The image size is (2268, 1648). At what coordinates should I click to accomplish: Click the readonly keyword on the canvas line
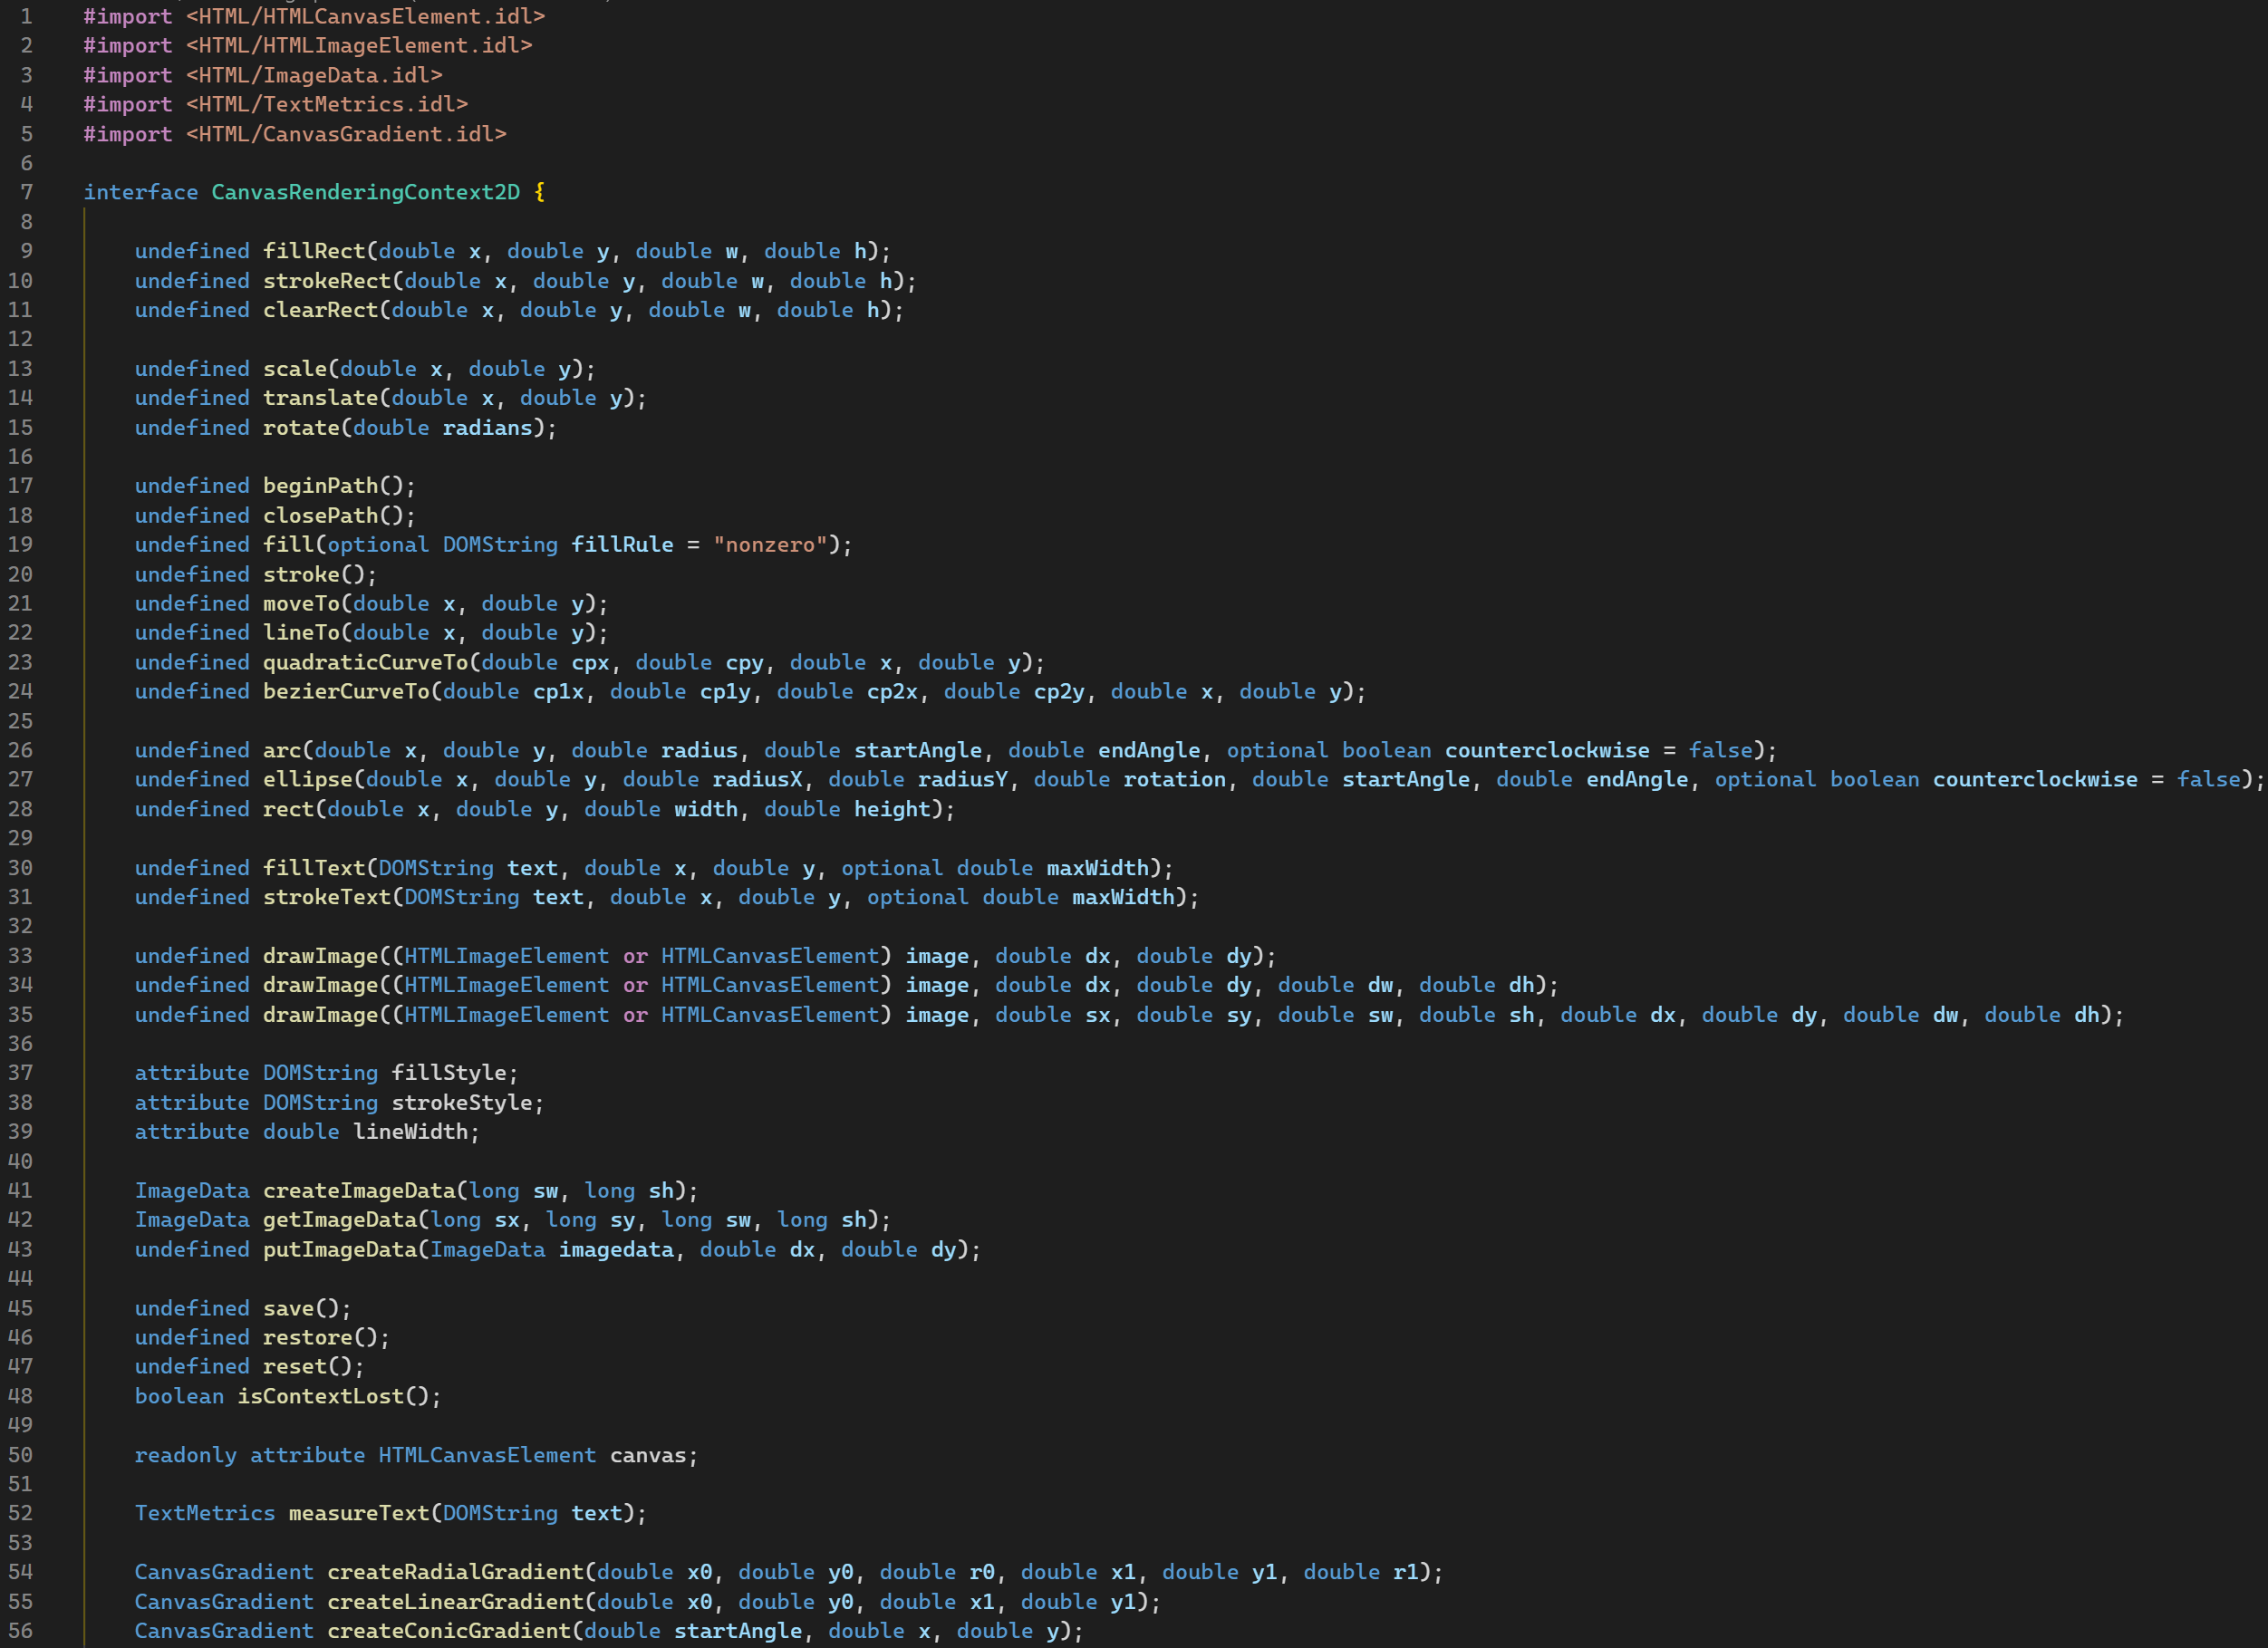(x=185, y=1455)
